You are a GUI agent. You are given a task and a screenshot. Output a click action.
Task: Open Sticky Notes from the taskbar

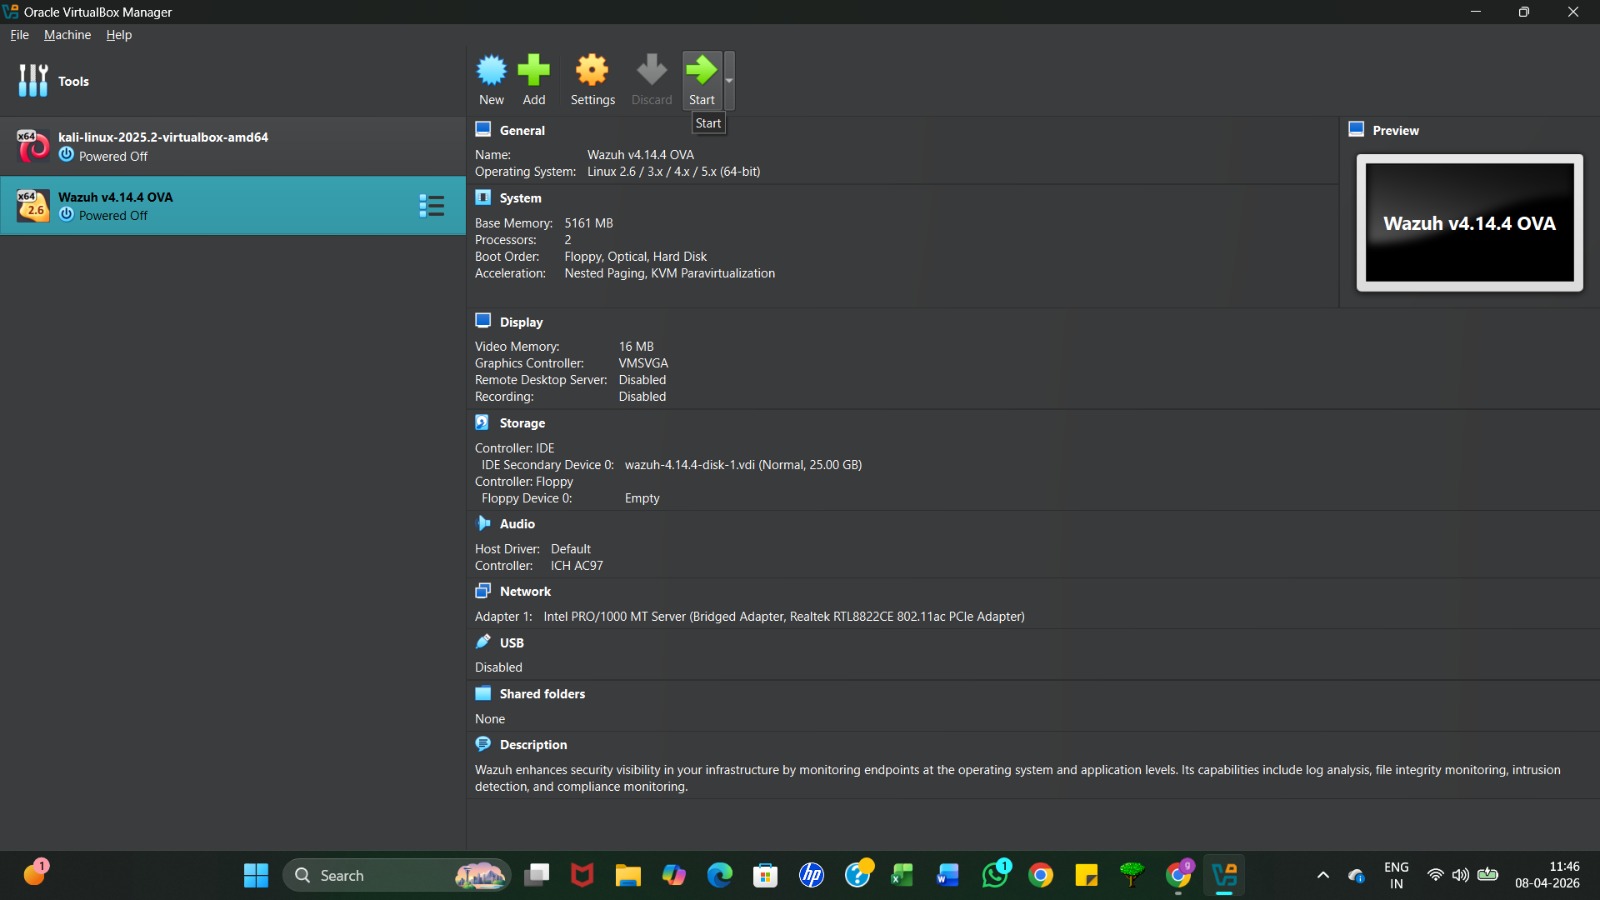click(x=1086, y=876)
